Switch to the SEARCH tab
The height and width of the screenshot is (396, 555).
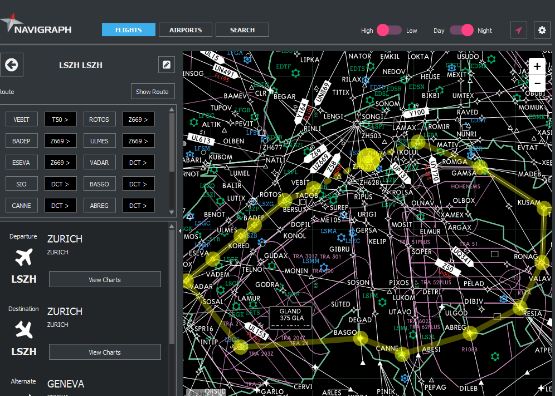point(242,30)
